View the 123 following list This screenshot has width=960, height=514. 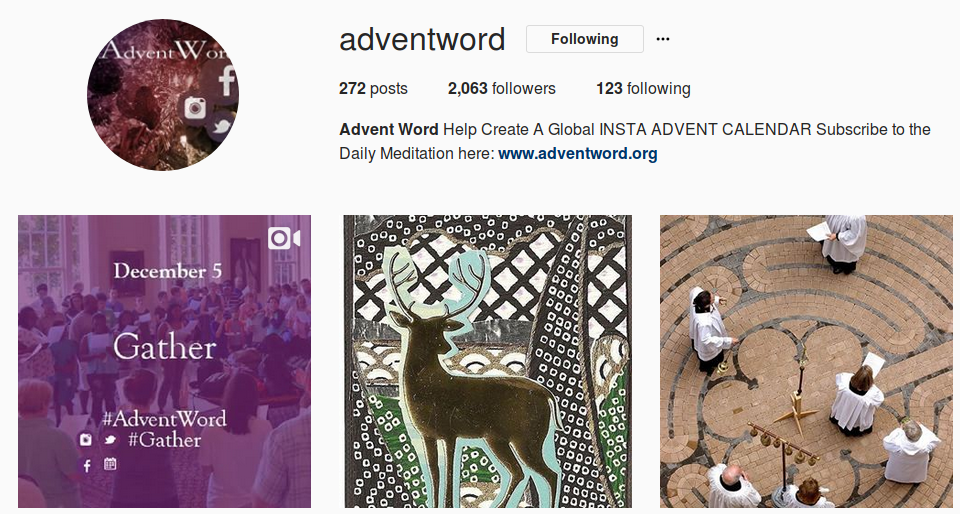643,89
